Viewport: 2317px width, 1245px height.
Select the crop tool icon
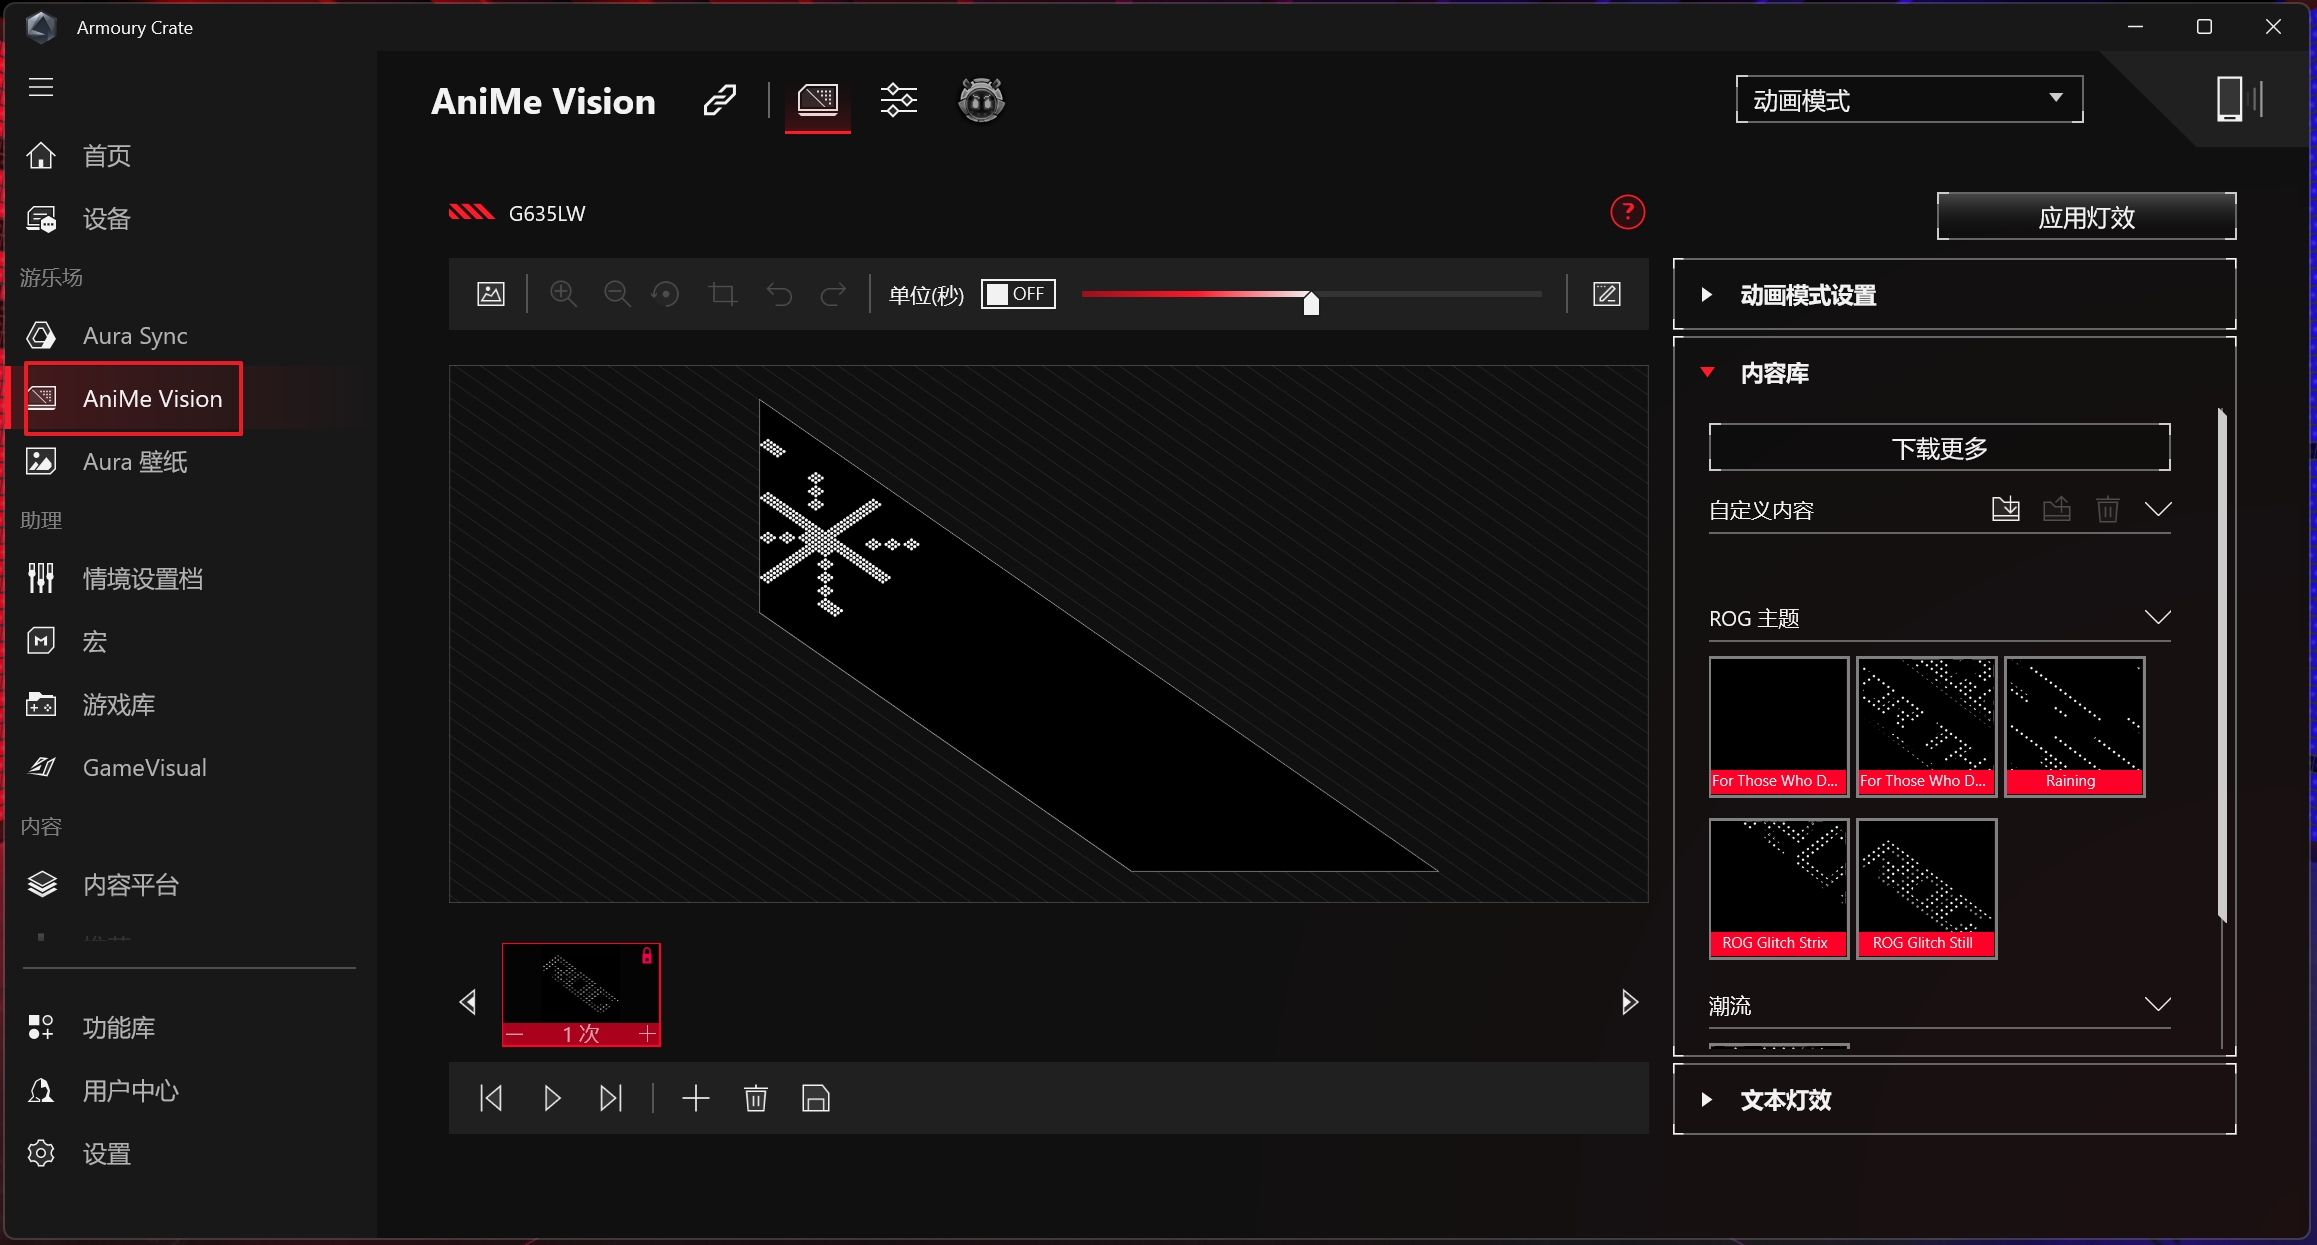722,294
